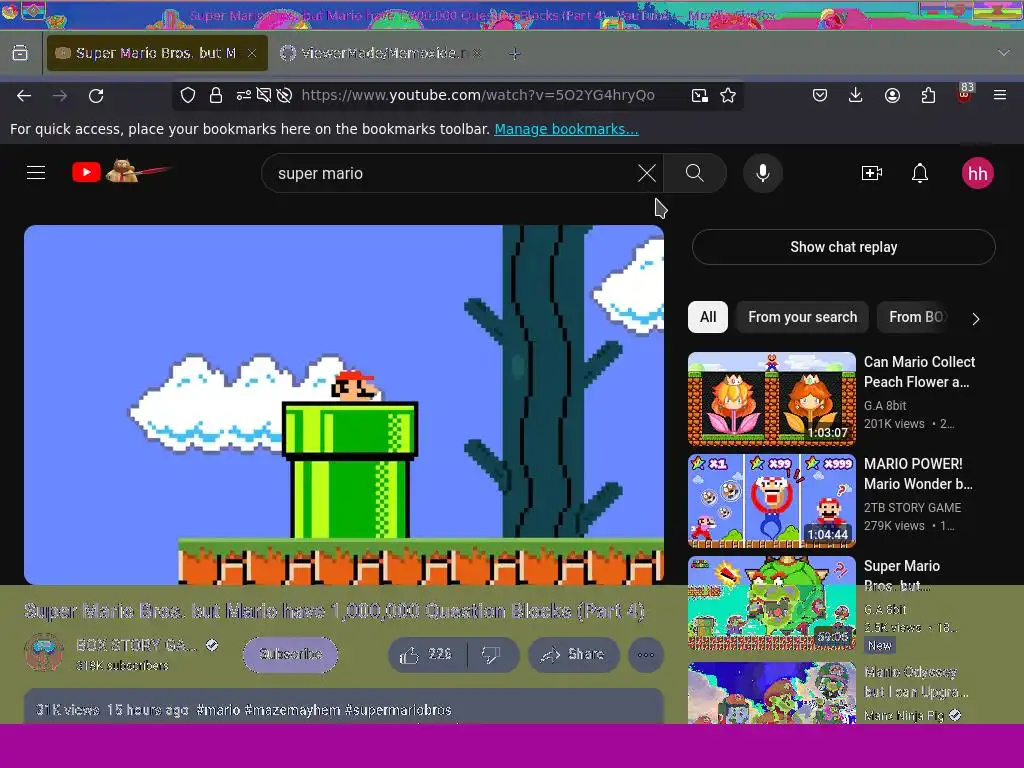Viewport: 1024px width, 768px height.
Task: Open the hh account avatar menu
Action: (x=978, y=173)
